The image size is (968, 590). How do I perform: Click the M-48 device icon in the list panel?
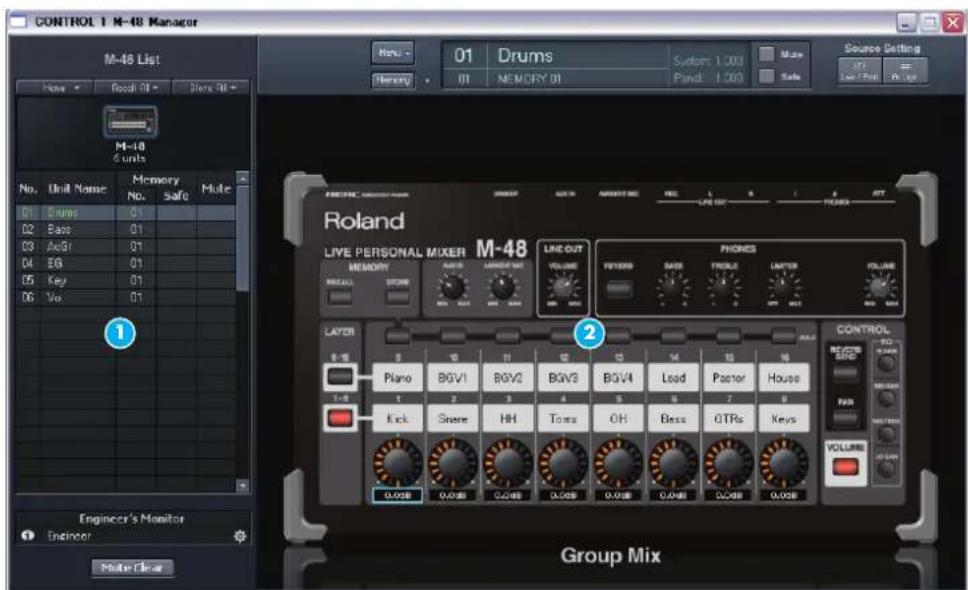pyautogui.click(x=130, y=122)
